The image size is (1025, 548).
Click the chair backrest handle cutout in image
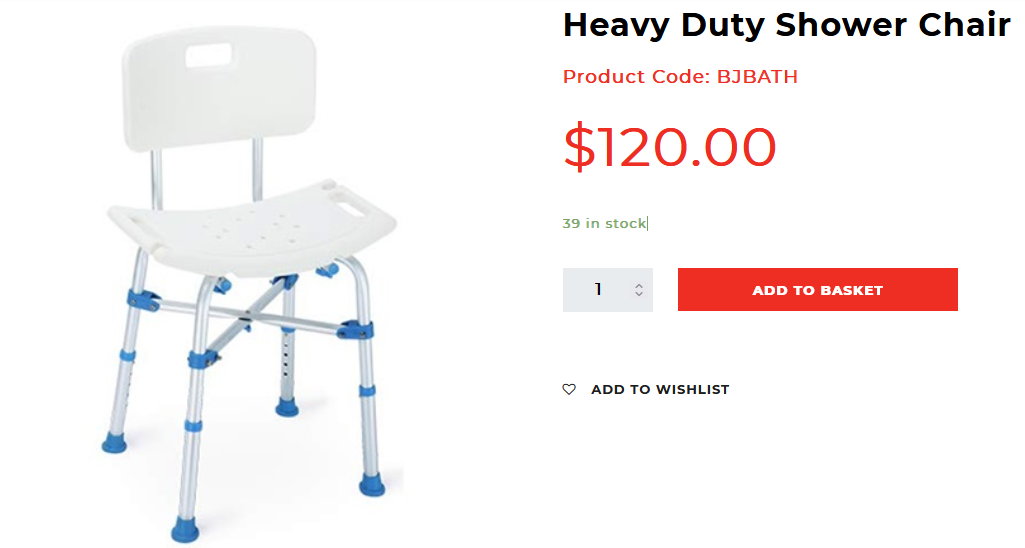(208, 56)
